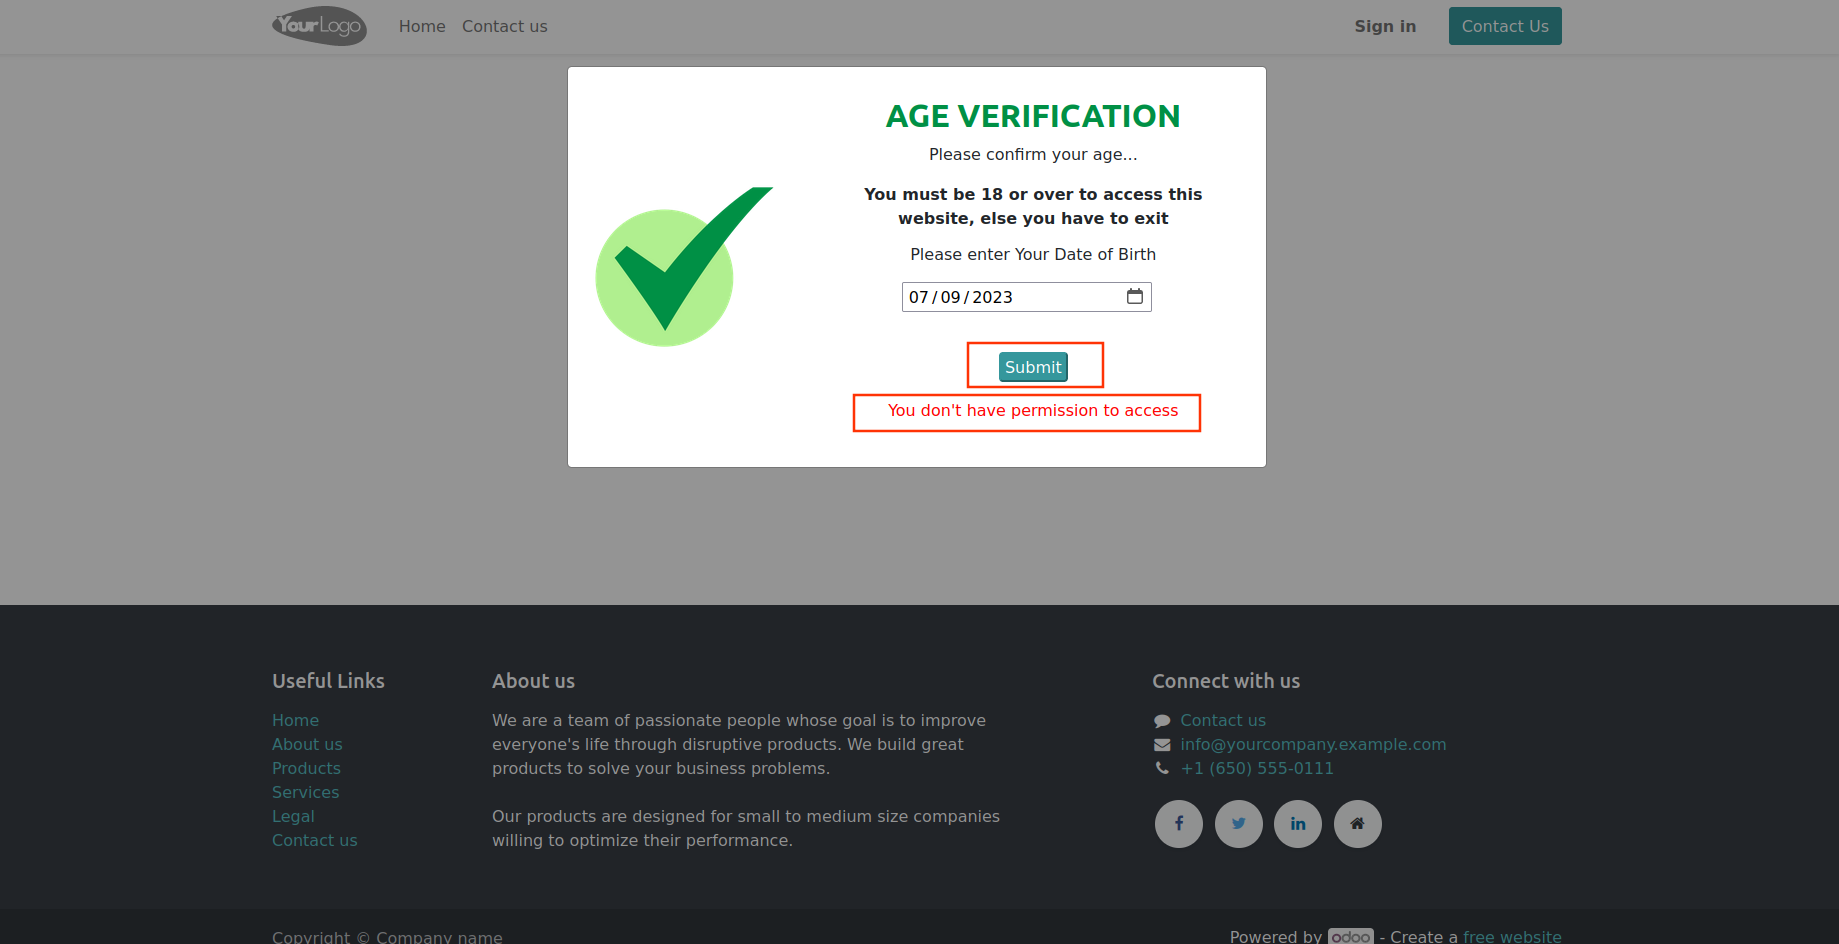1839x944 pixels.
Task: Open the LinkedIn social icon
Action: [1298, 824]
